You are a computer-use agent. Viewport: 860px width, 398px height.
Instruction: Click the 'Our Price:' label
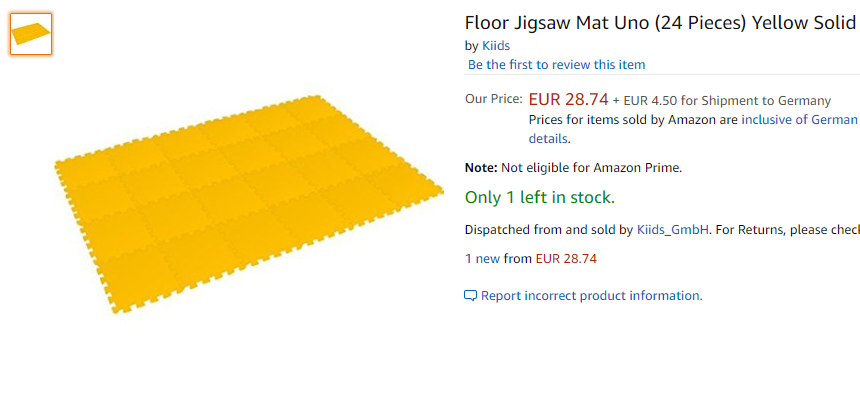[494, 99]
